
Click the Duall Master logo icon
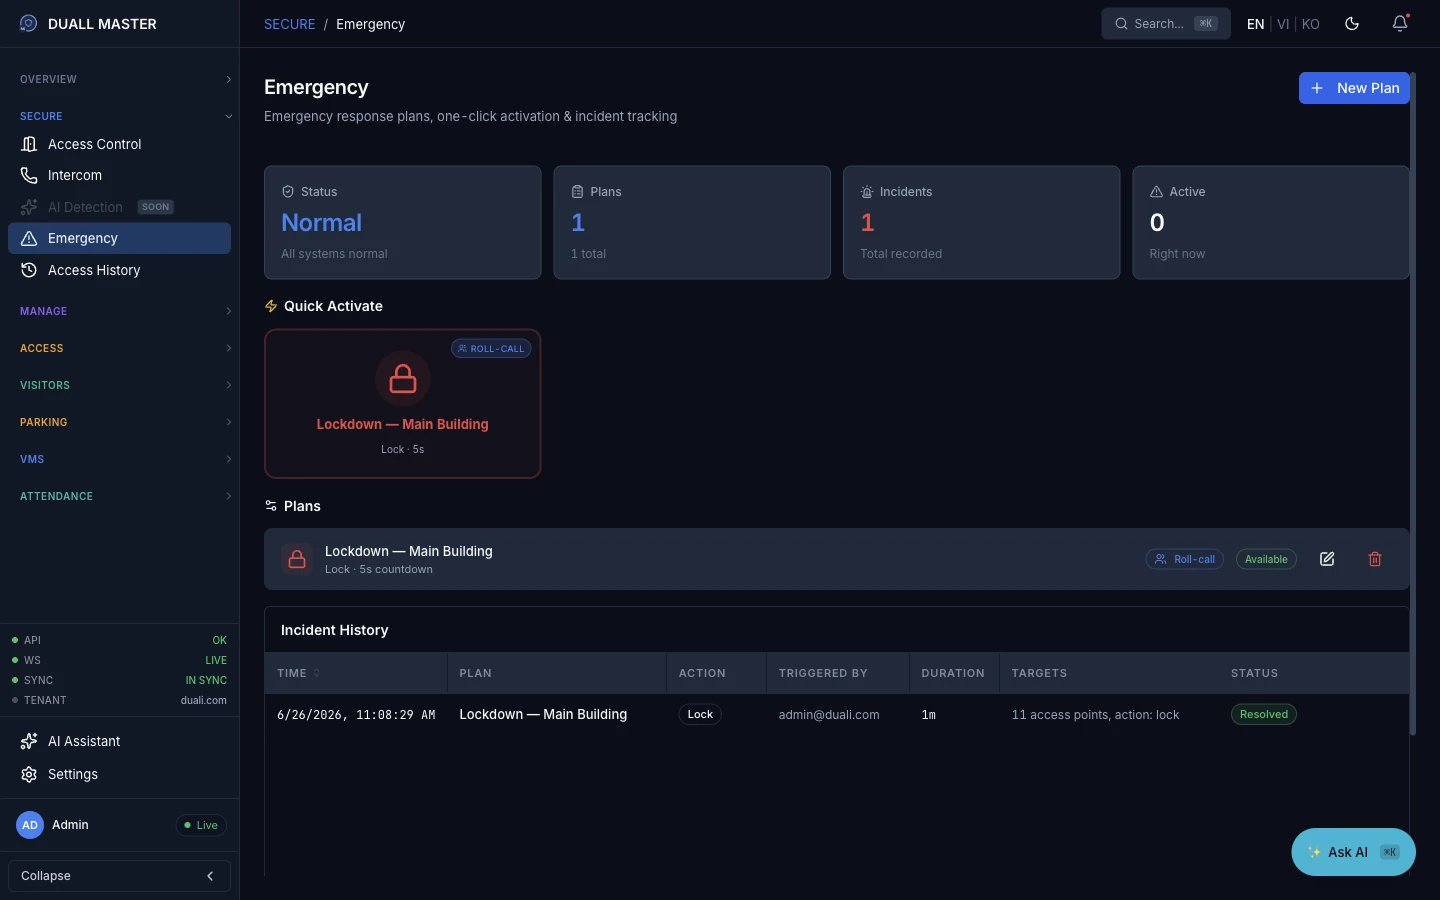tap(28, 23)
